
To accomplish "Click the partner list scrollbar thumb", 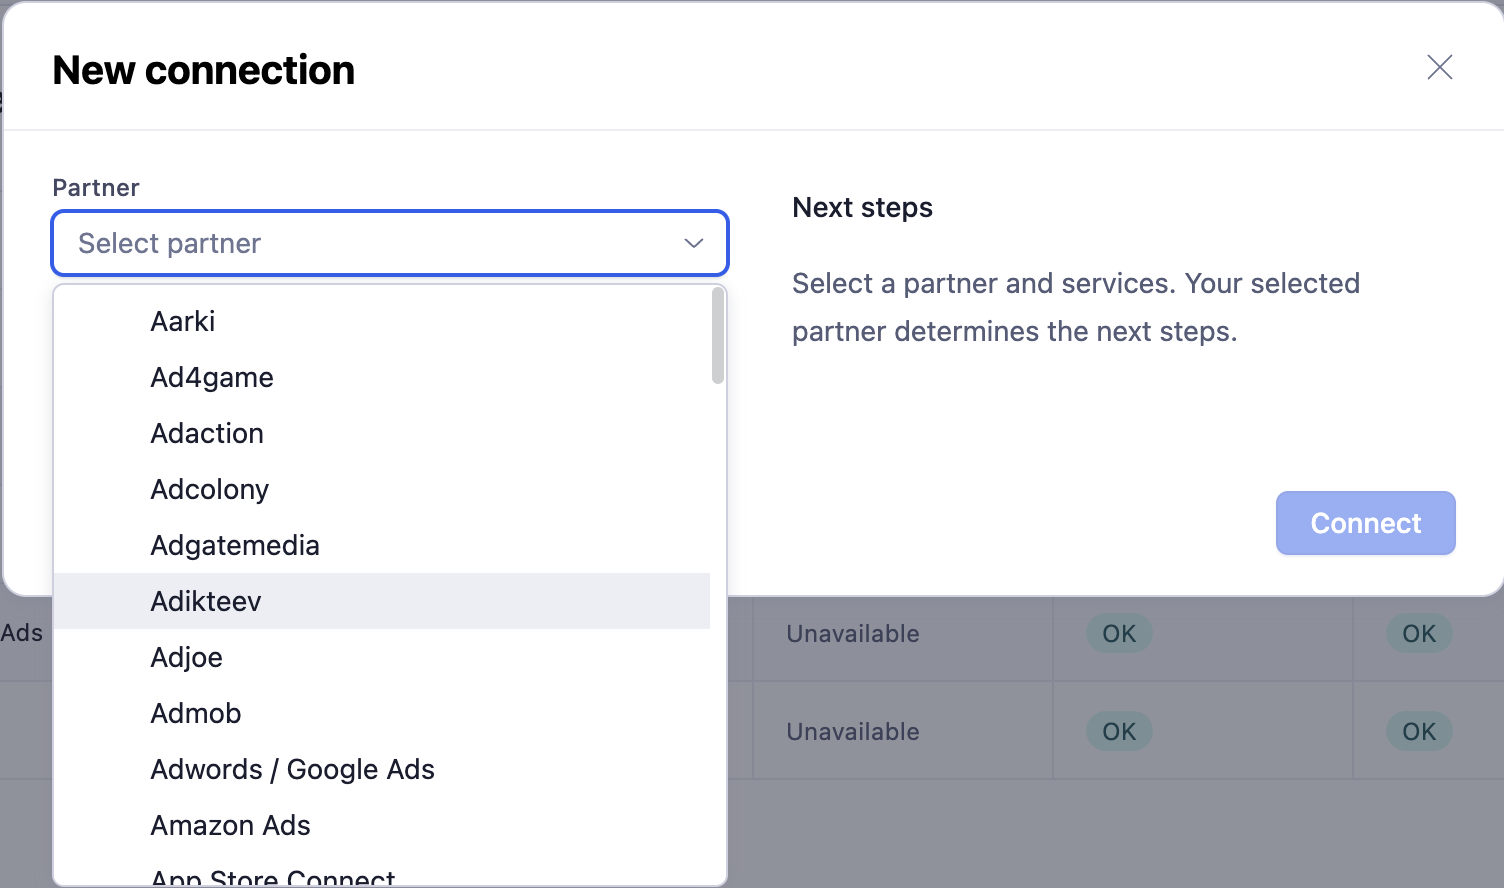I will [717, 335].
